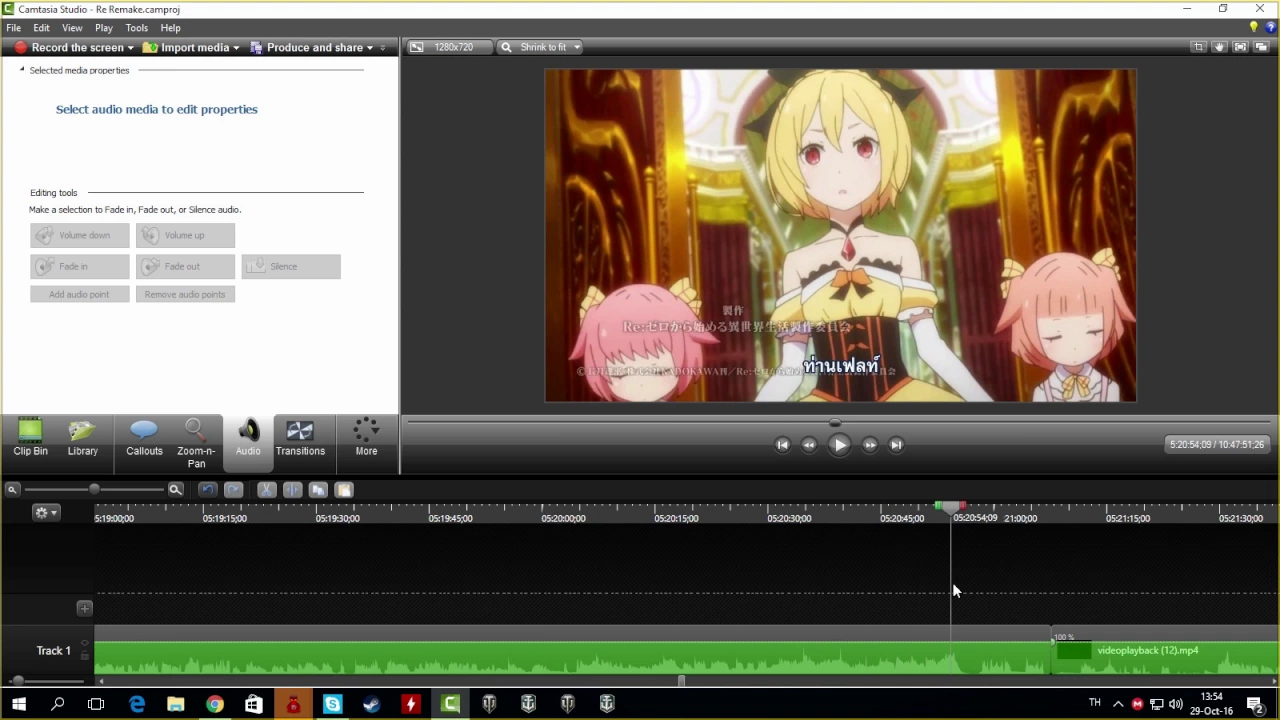Click the blue help icon
This screenshot has width=1280, height=720.
point(1271,27)
